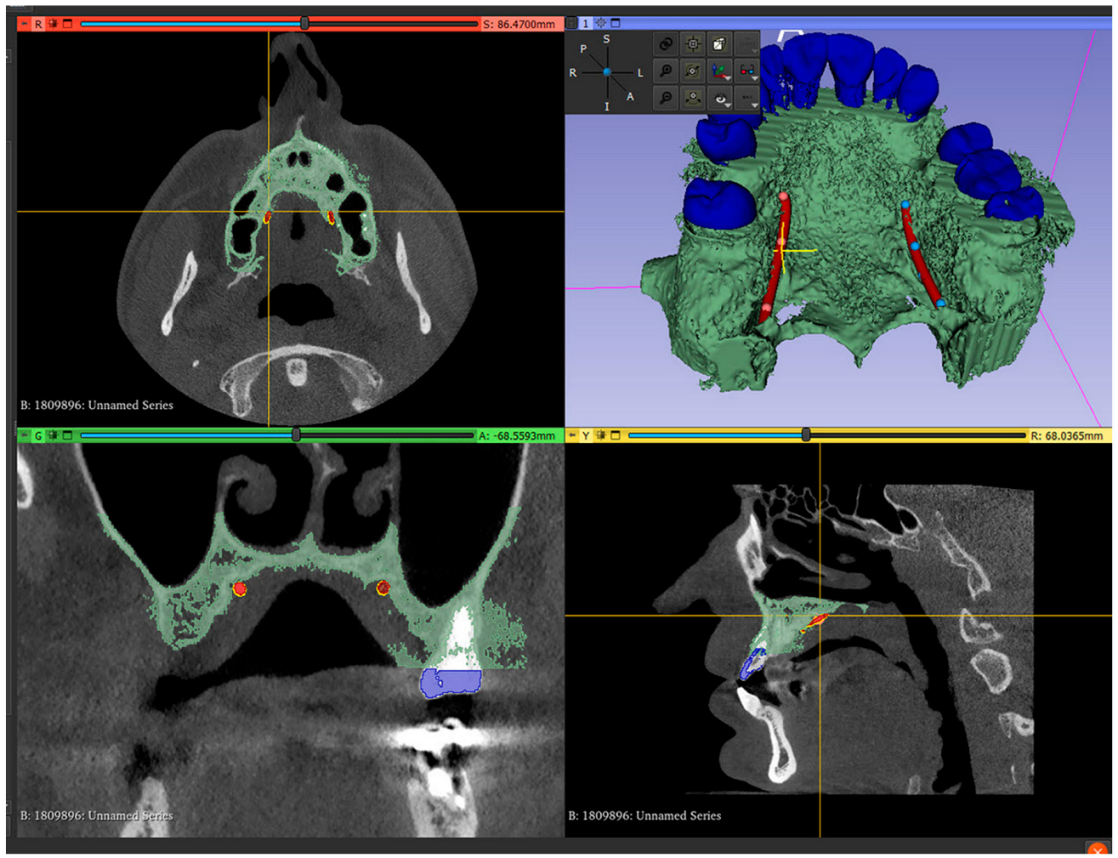Click the pin icon in the red slice bar
Image resolution: width=1118 pixels, height=858 pixels.
point(24,24)
